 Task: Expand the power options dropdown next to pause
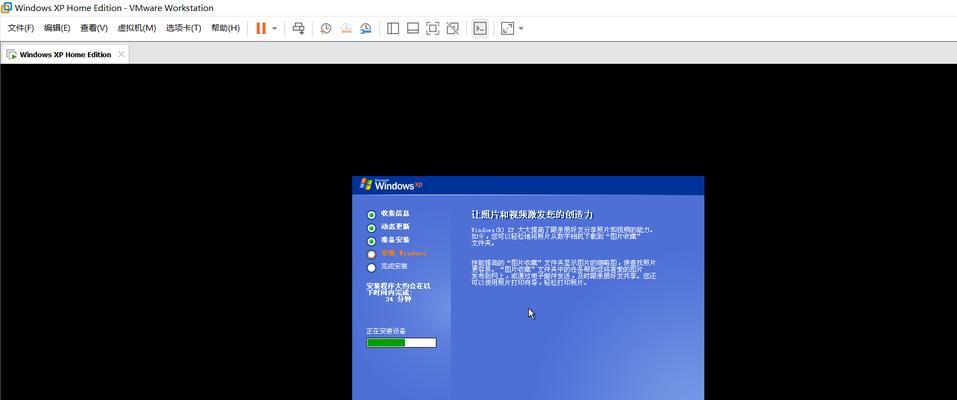coord(274,28)
